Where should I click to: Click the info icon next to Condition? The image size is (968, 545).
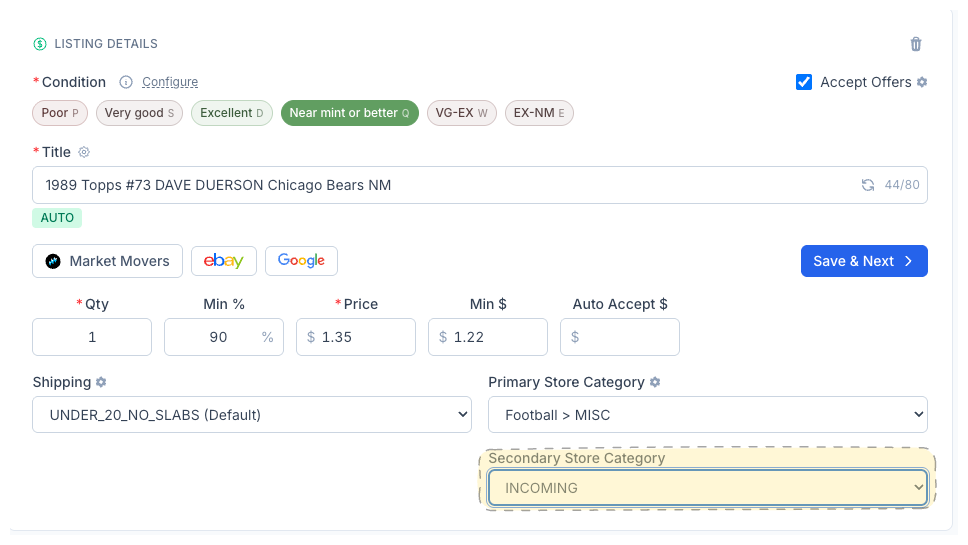126,82
